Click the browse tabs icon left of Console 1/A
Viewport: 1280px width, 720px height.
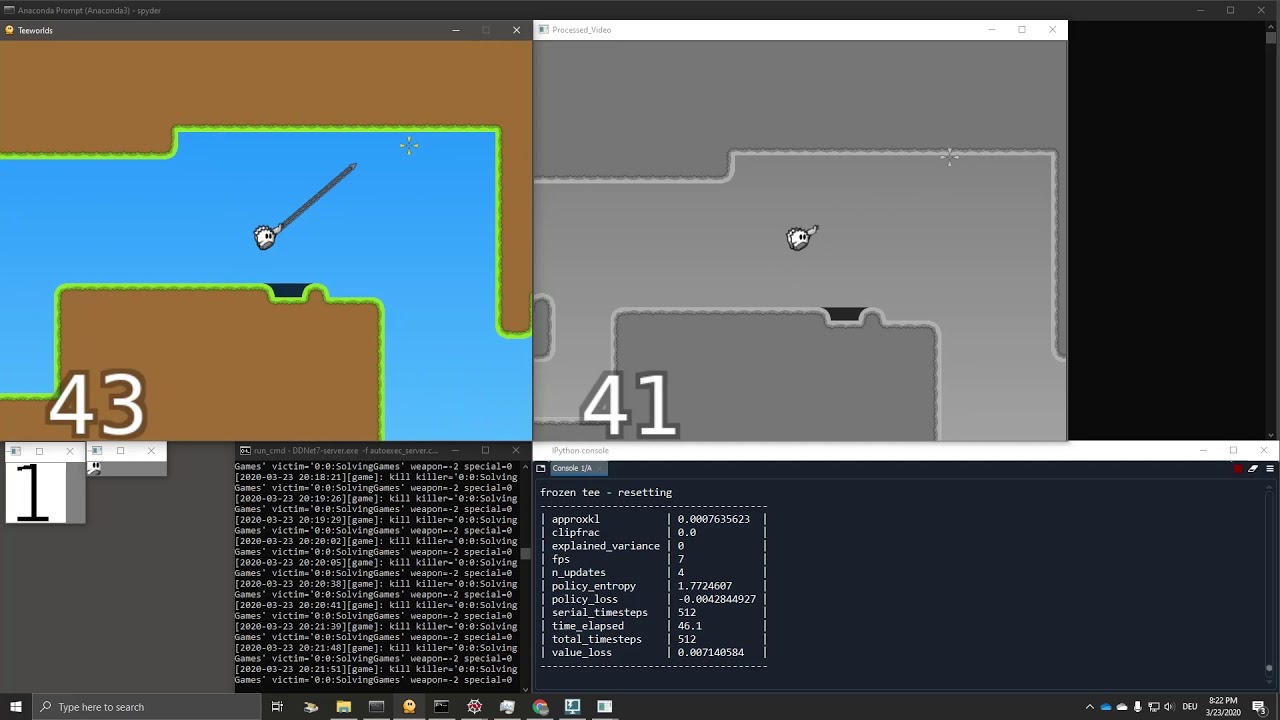pos(541,468)
